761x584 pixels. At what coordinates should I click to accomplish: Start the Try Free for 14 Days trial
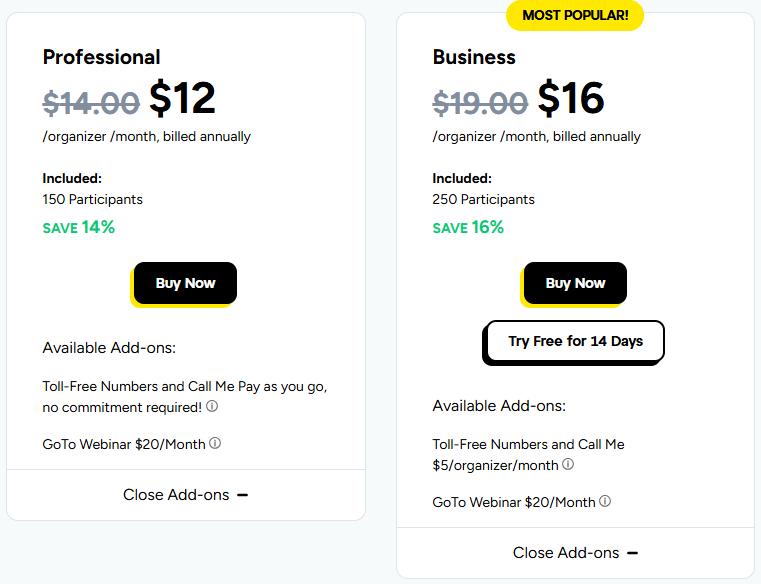(575, 341)
